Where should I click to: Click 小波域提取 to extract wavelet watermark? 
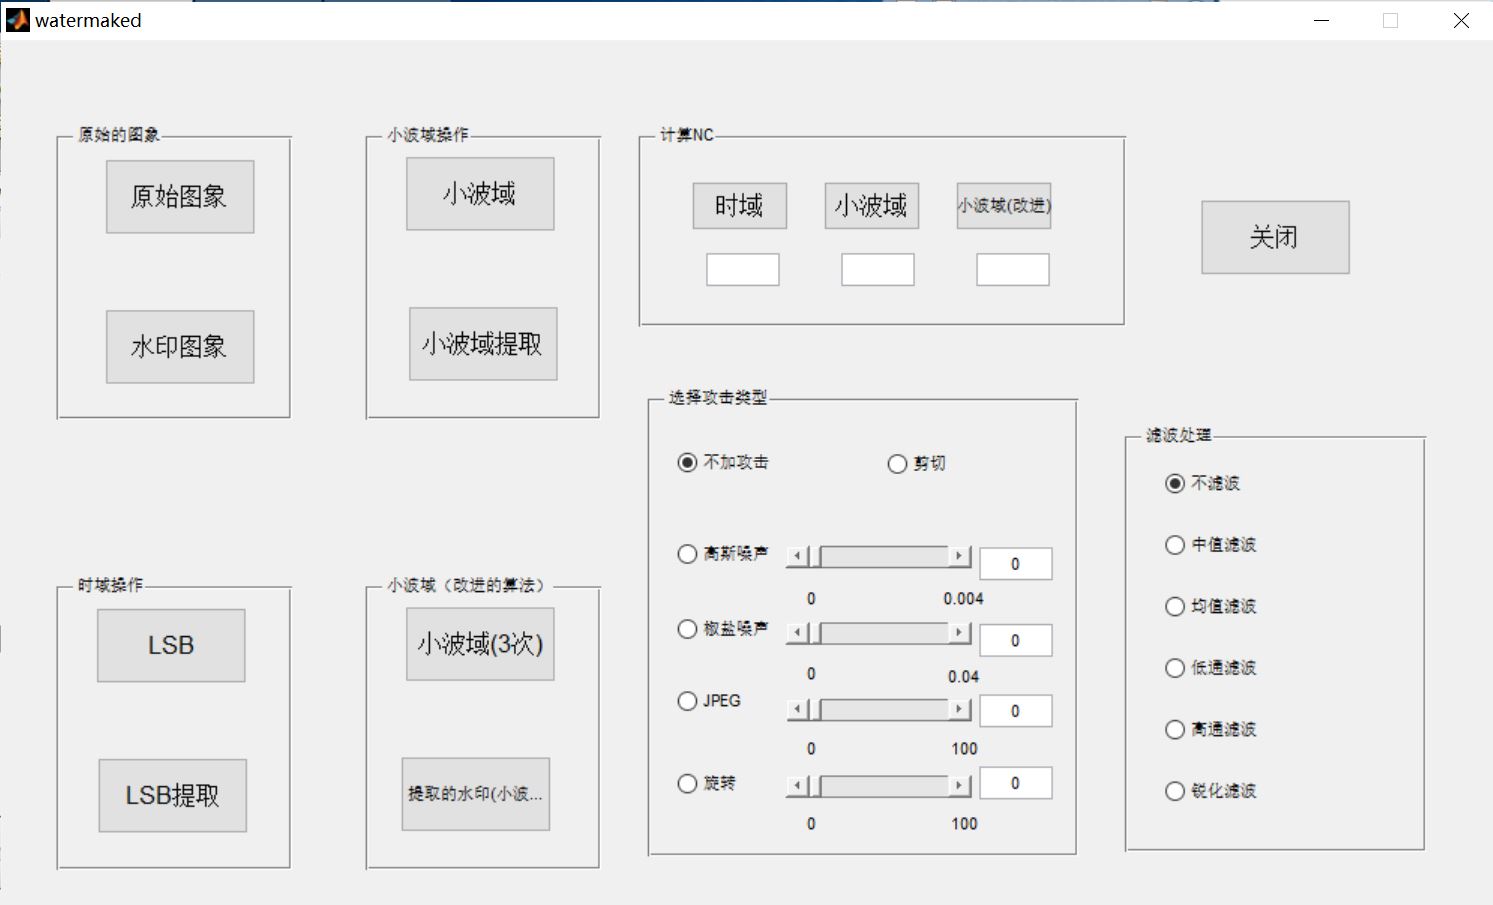(x=483, y=343)
